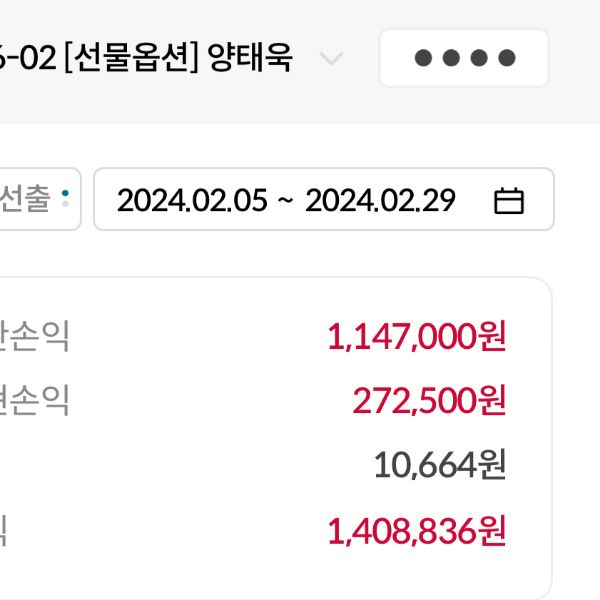This screenshot has height=600, width=600.
Task: Click the end date 2024.02.29
Action: [380, 201]
